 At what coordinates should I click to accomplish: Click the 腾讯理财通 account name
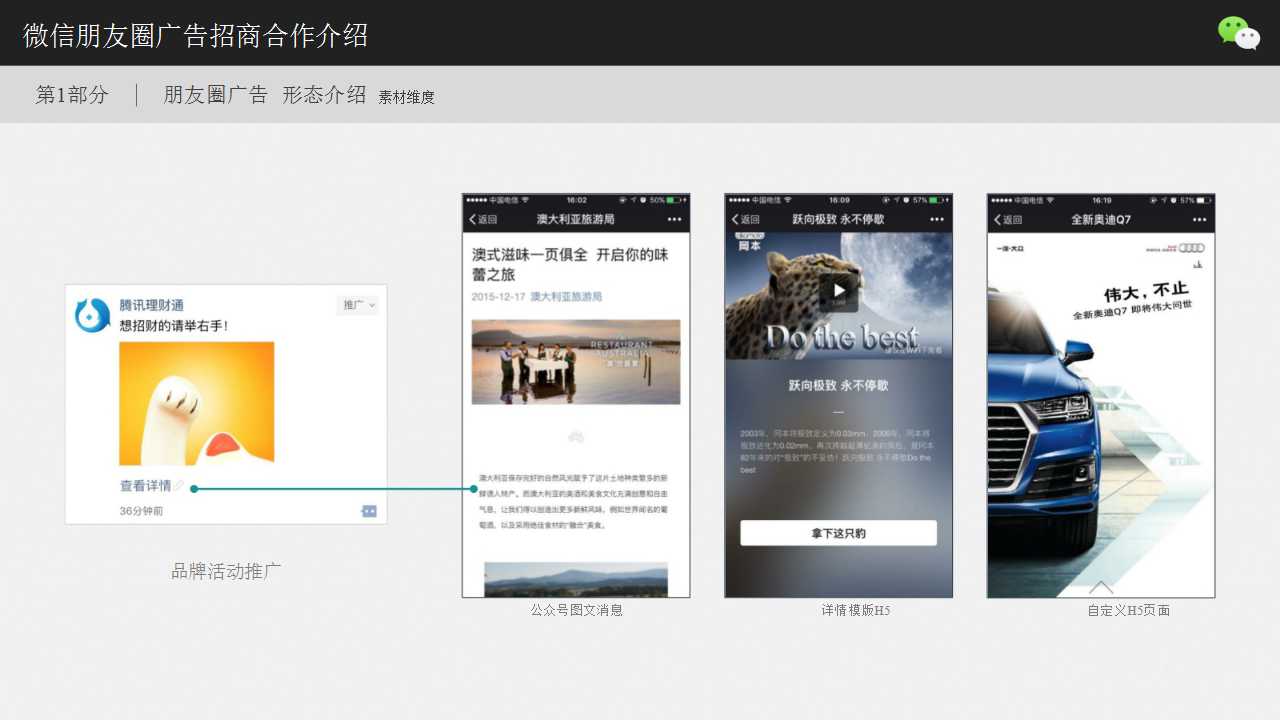coord(152,305)
